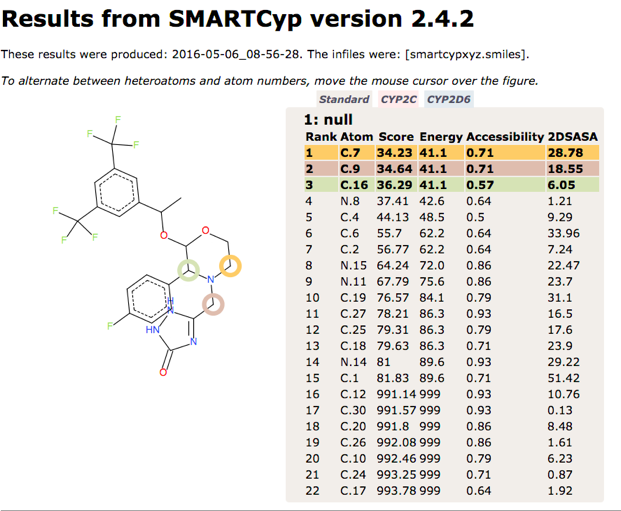Click the morpholine ring N atom label
621x511 pixels.
tap(211, 279)
